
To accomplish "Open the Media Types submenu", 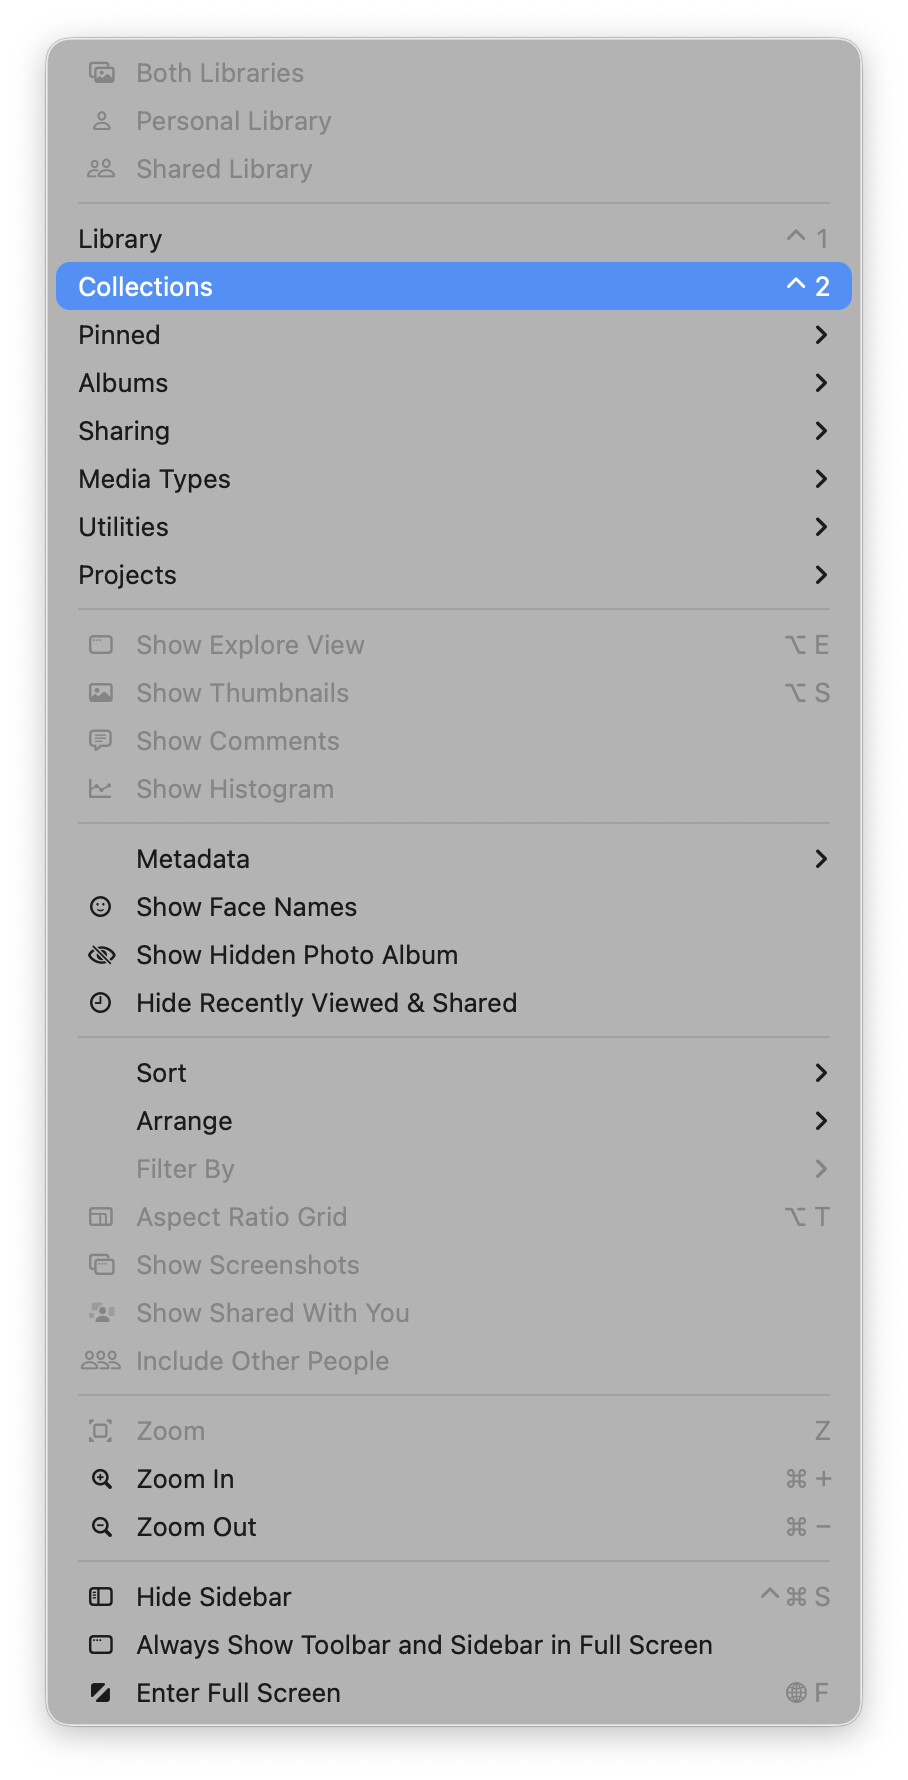I will (x=154, y=479).
